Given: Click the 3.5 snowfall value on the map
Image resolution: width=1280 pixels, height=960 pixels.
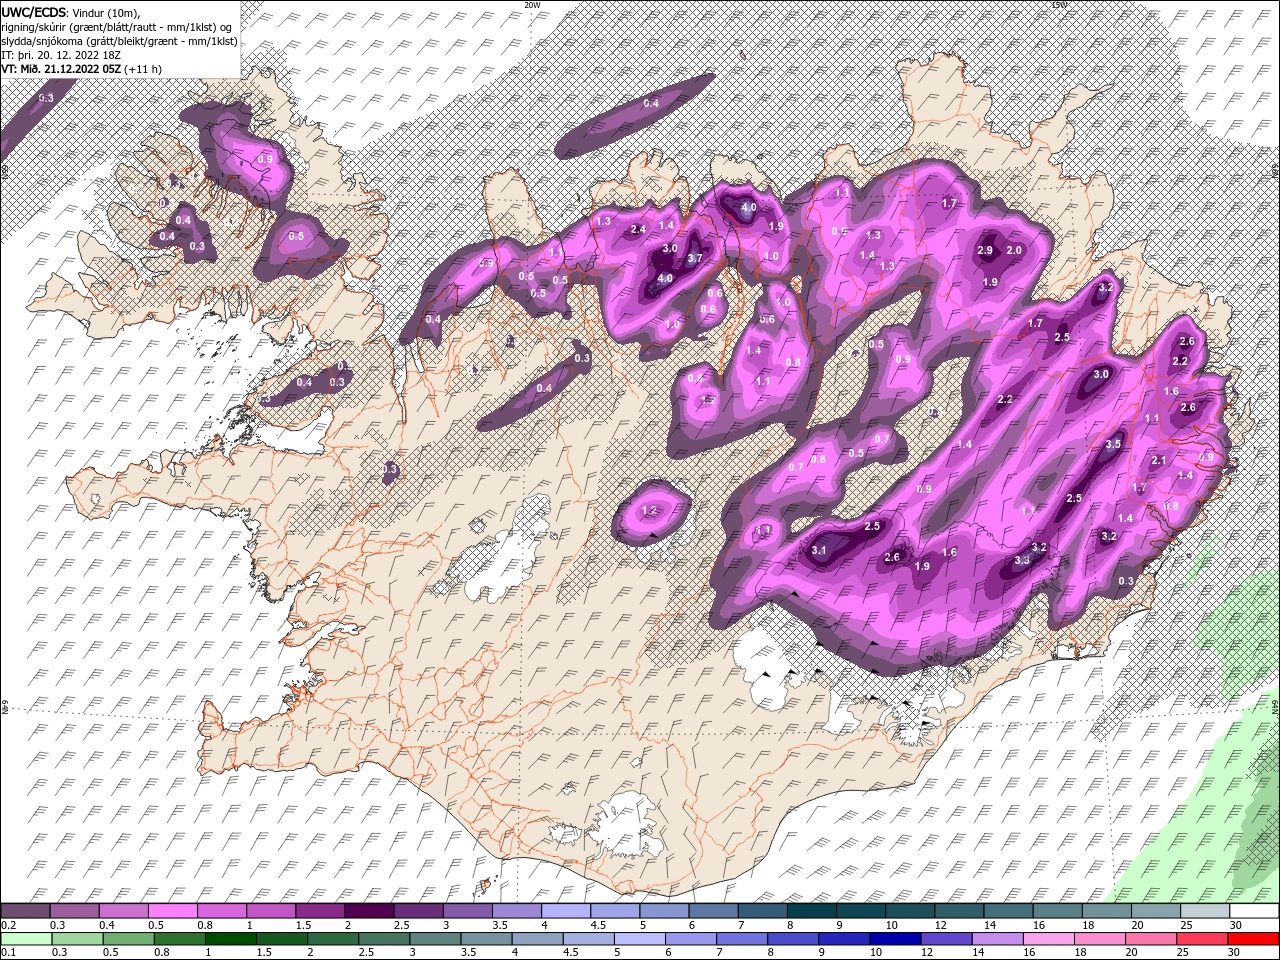Looking at the screenshot, I should [1113, 444].
